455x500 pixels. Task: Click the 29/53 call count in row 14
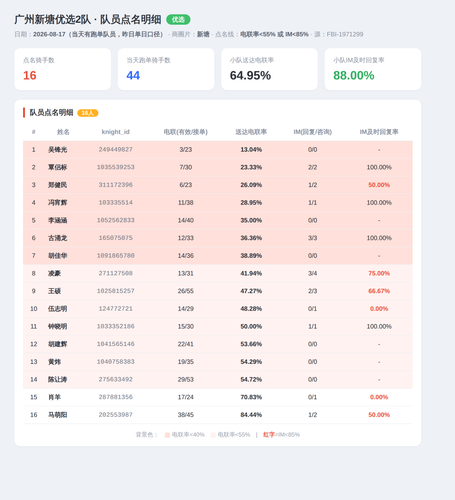186,379
